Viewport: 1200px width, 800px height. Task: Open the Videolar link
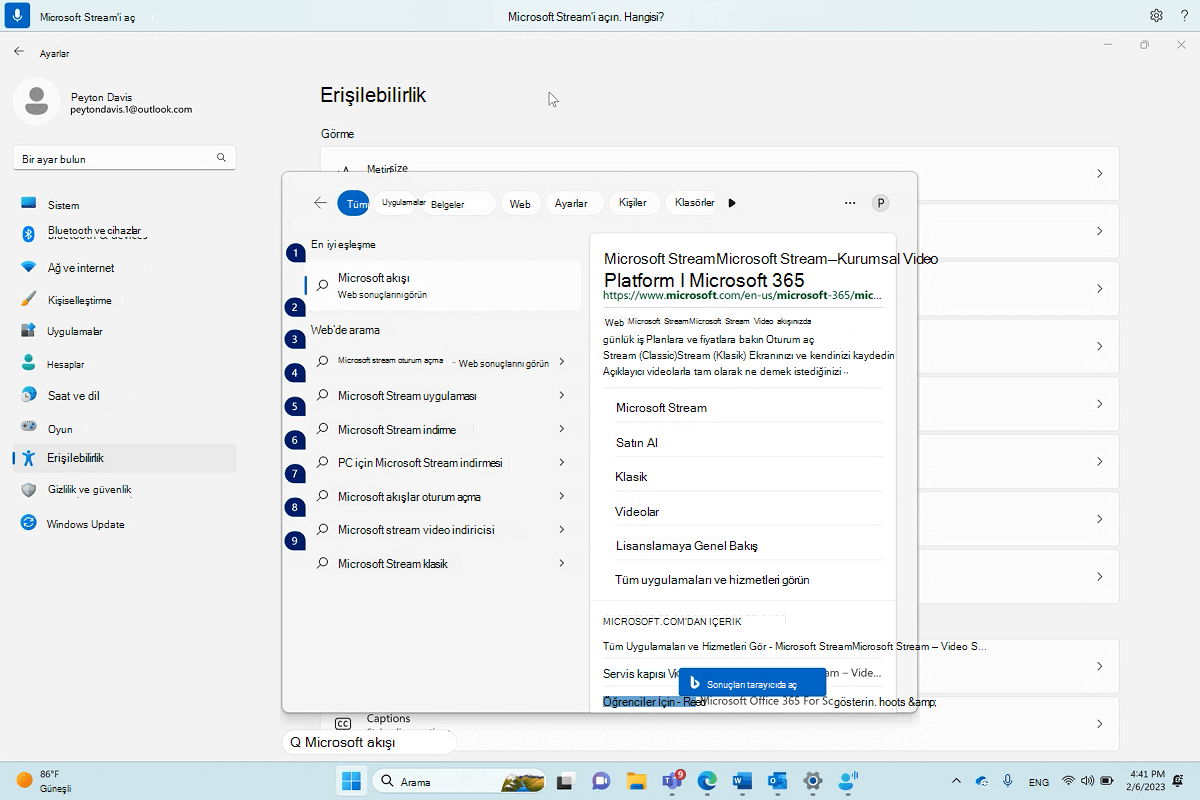coord(637,511)
